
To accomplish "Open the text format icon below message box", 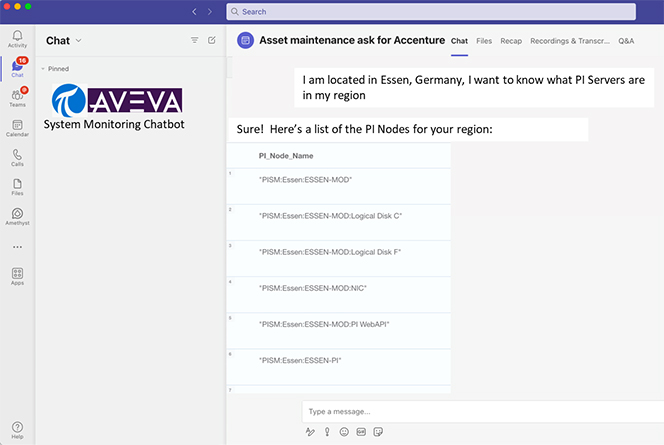I will (310, 431).
